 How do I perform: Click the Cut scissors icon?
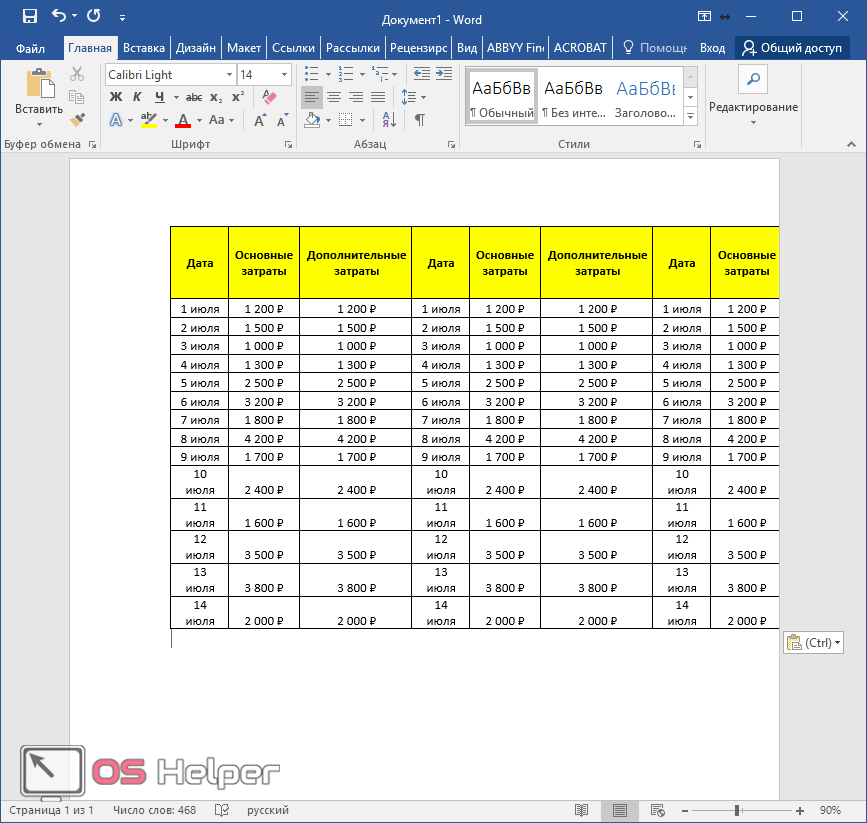(x=78, y=74)
